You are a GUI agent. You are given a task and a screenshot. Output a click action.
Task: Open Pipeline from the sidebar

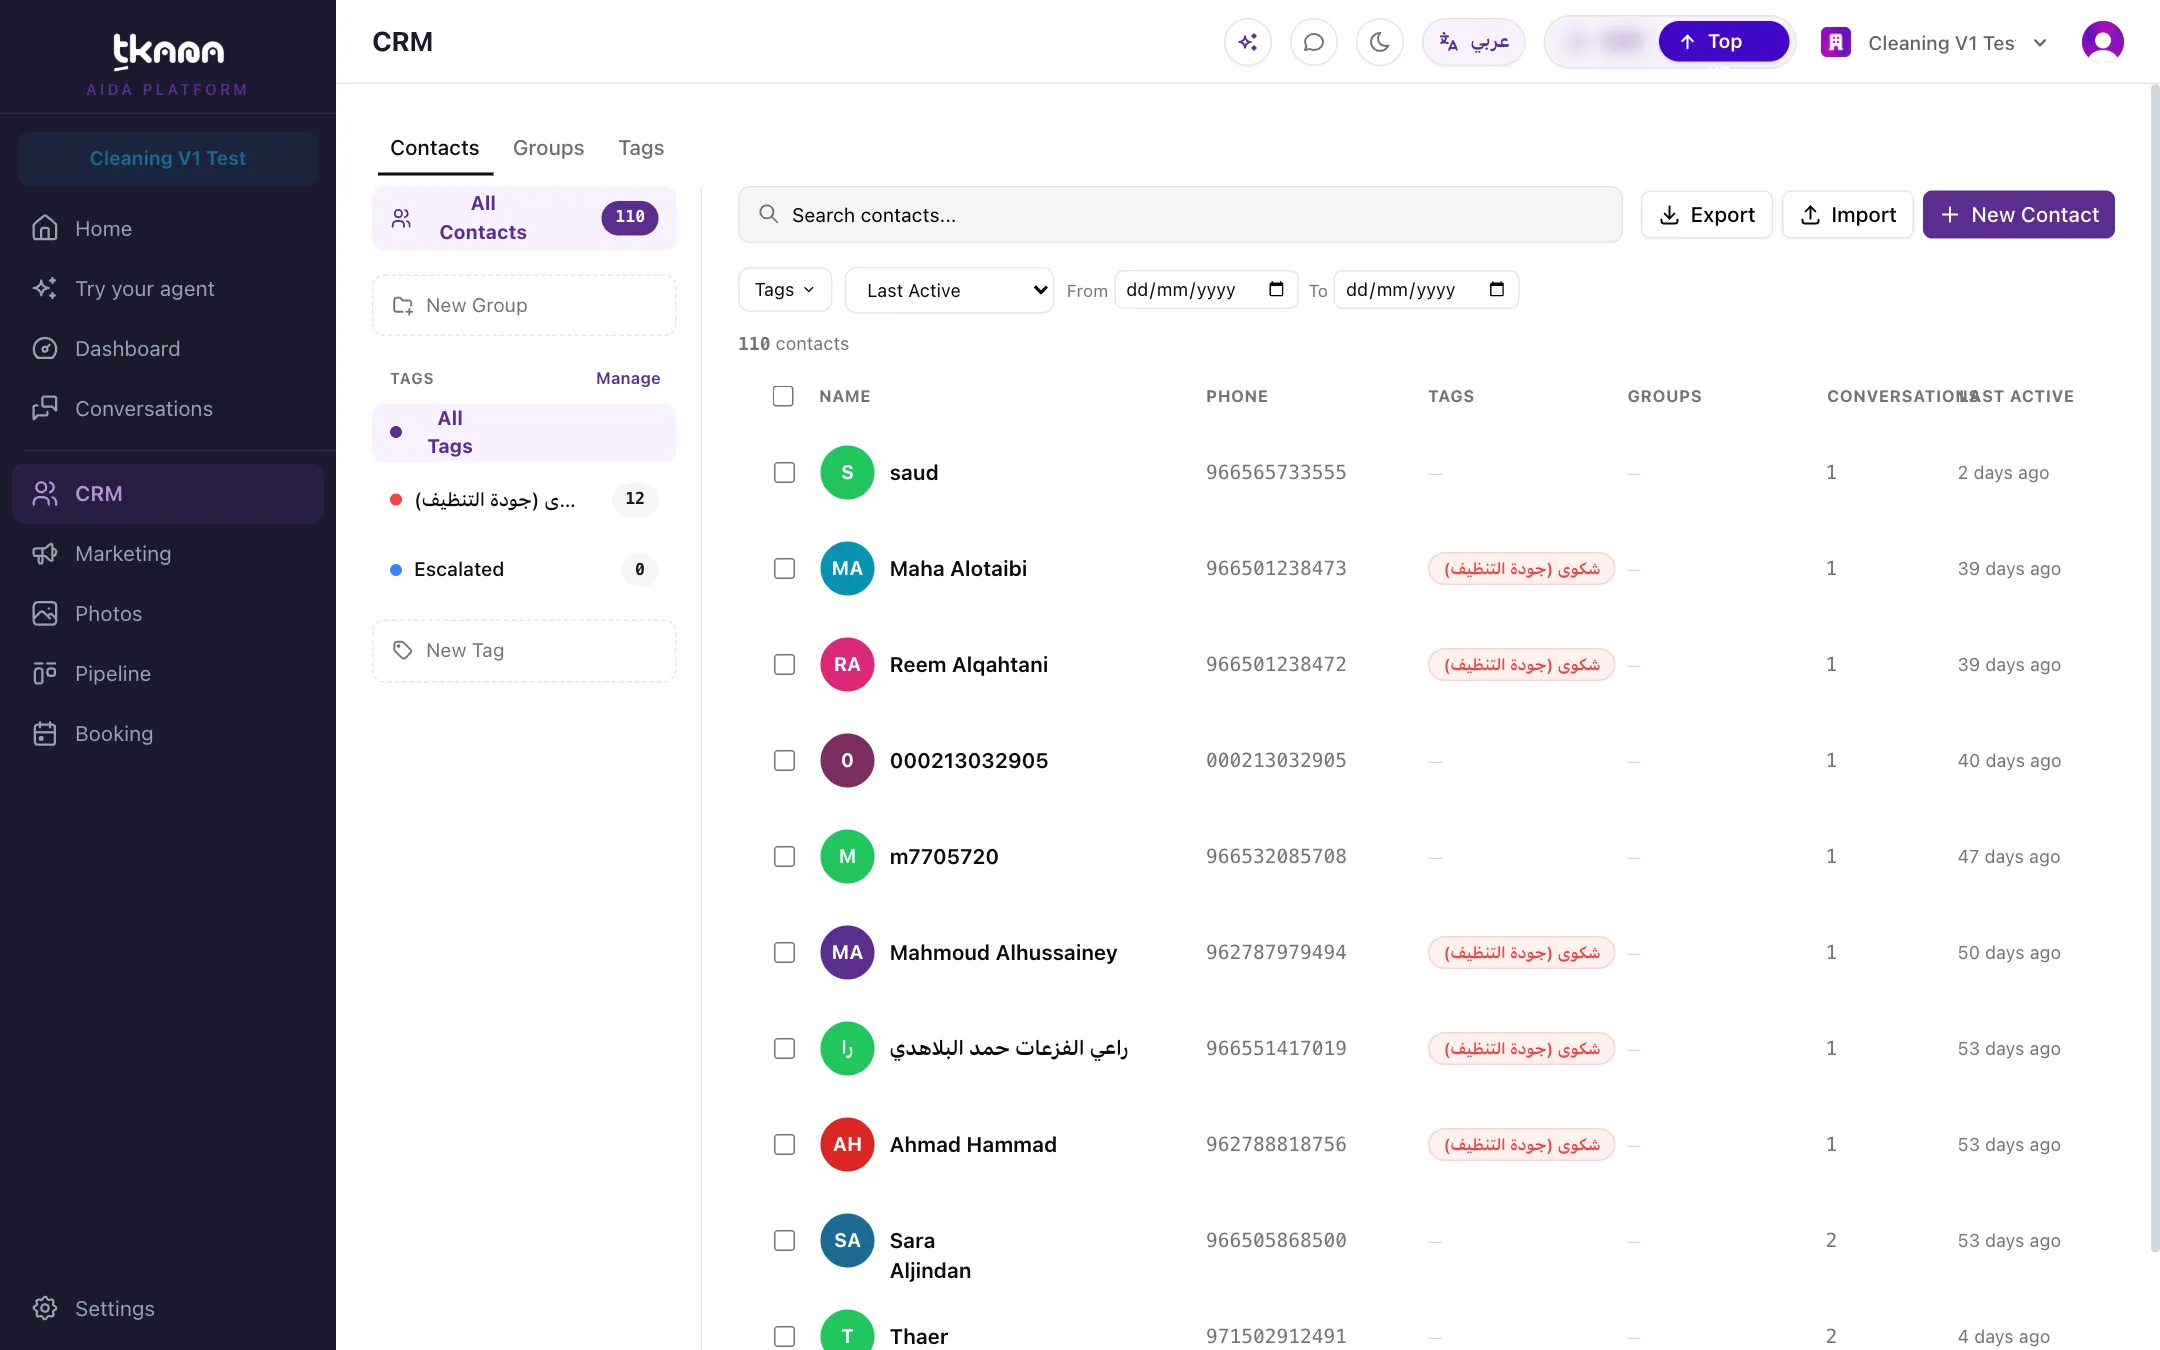point(168,674)
